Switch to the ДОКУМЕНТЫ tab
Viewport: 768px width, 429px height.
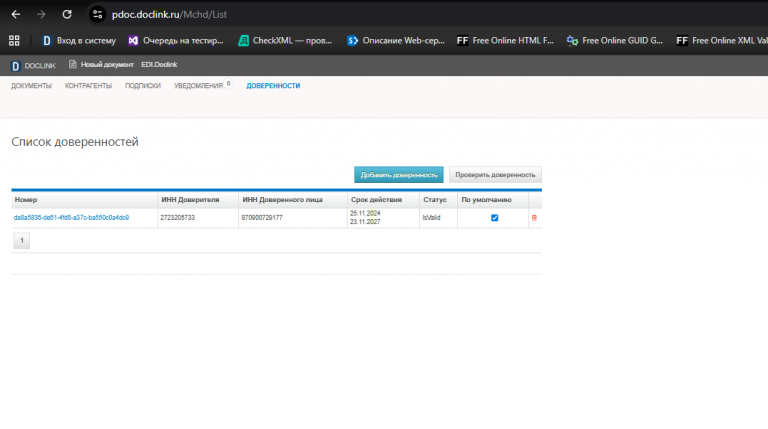pyautogui.click(x=31, y=86)
